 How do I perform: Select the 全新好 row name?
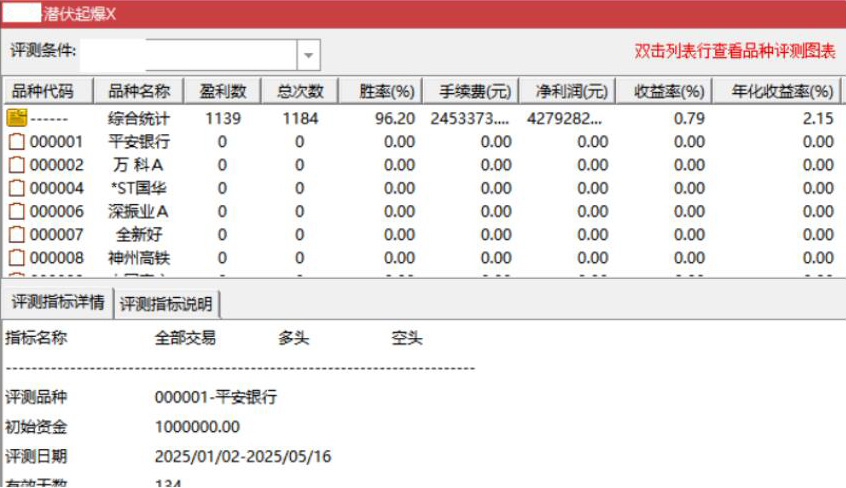pos(139,234)
